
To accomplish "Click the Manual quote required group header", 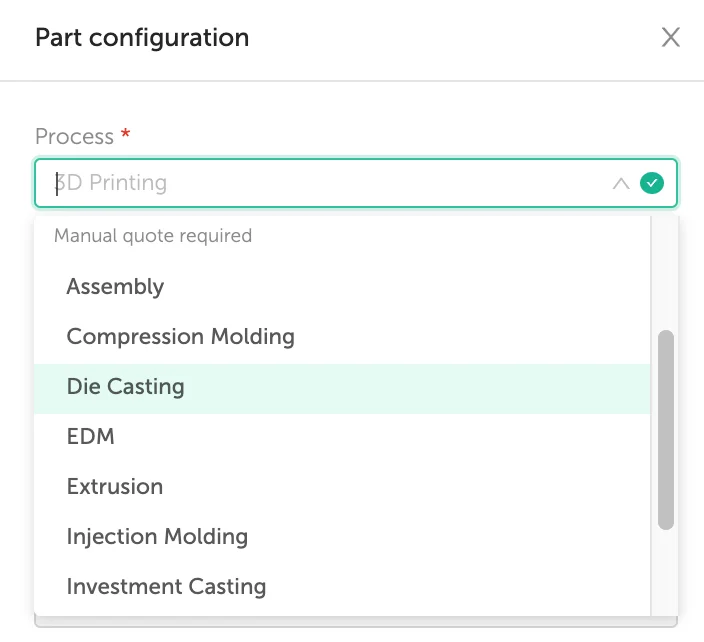I will (153, 236).
